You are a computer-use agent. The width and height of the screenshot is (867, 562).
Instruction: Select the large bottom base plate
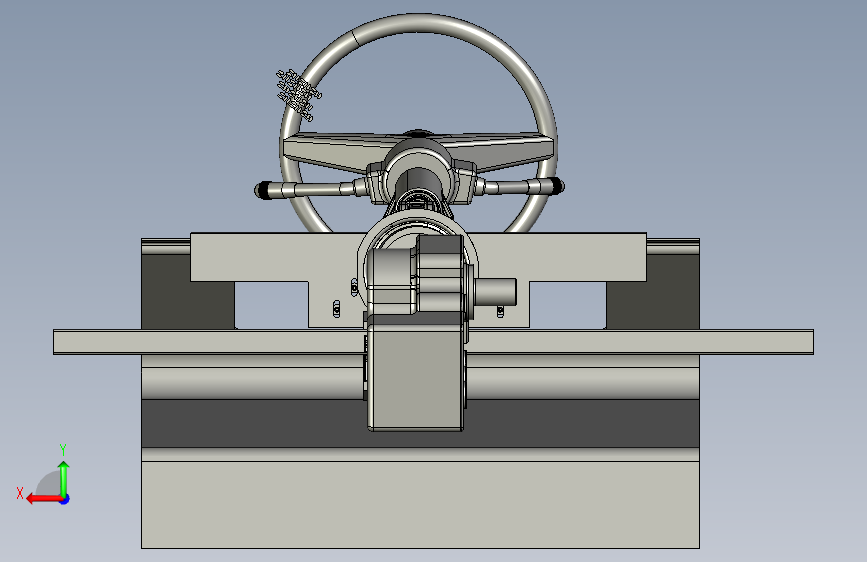click(x=420, y=504)
